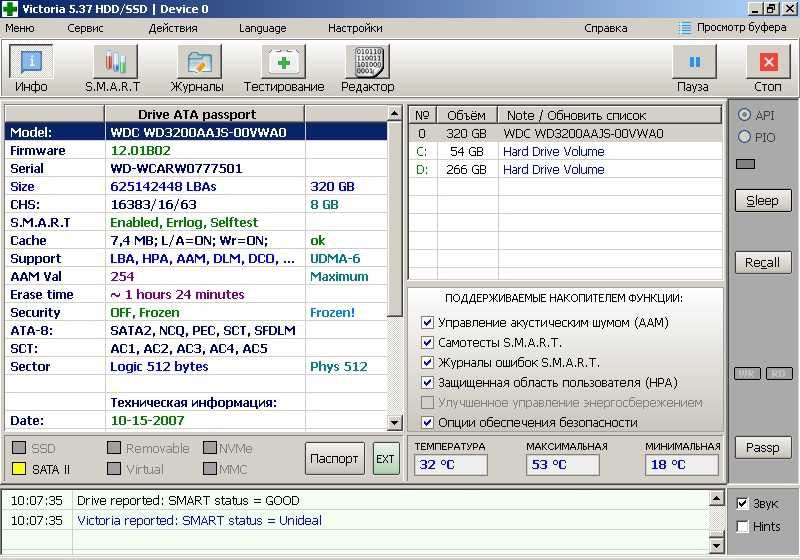800x560 pixels.
Task: Select D: 266 GB volume row
Action: (x=565, y=169)
